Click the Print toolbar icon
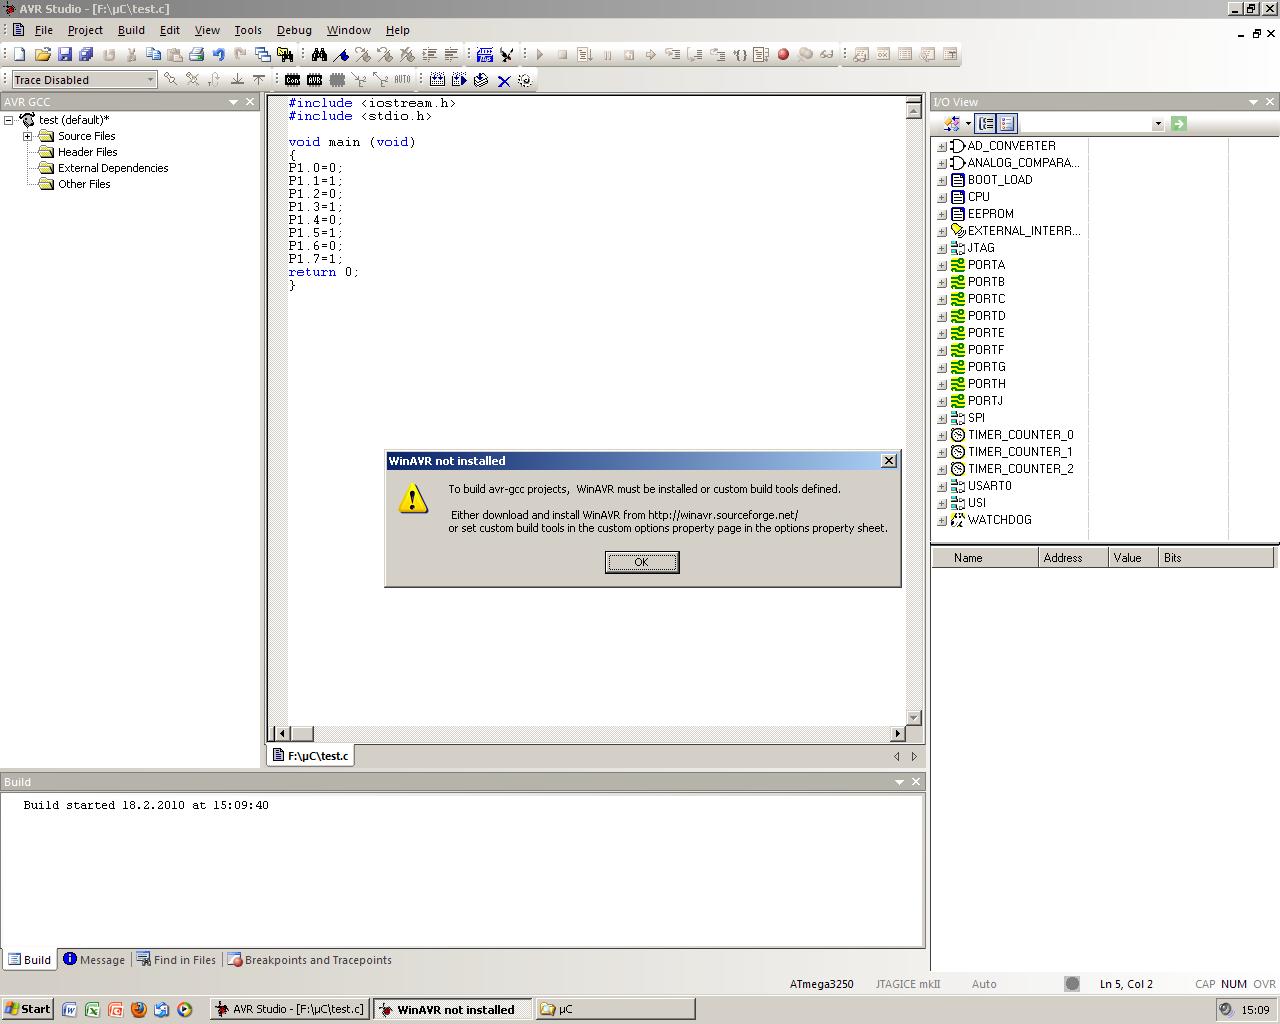This screenshot has width=1280, height=1024. 196,55
